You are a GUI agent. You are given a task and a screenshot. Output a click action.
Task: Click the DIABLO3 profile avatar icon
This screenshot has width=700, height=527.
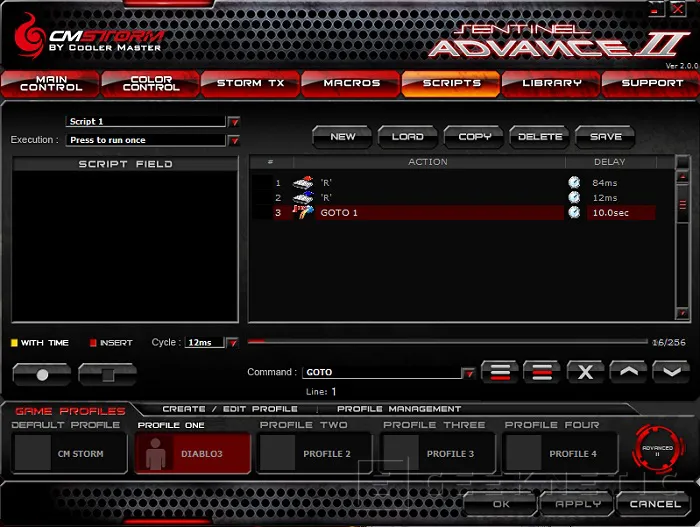[155, 453]
